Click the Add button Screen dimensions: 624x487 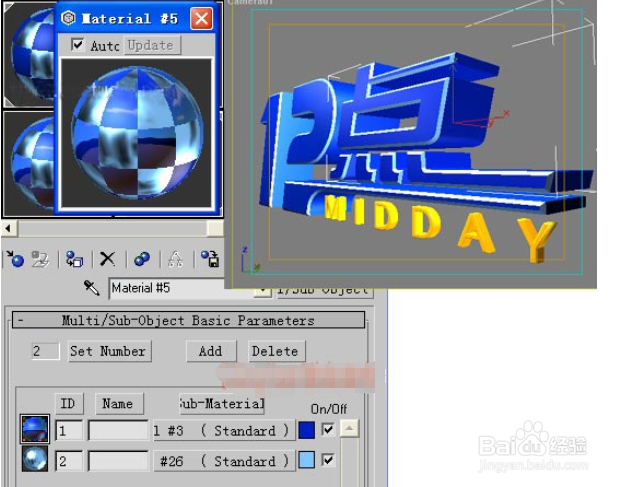click(211, 351)
